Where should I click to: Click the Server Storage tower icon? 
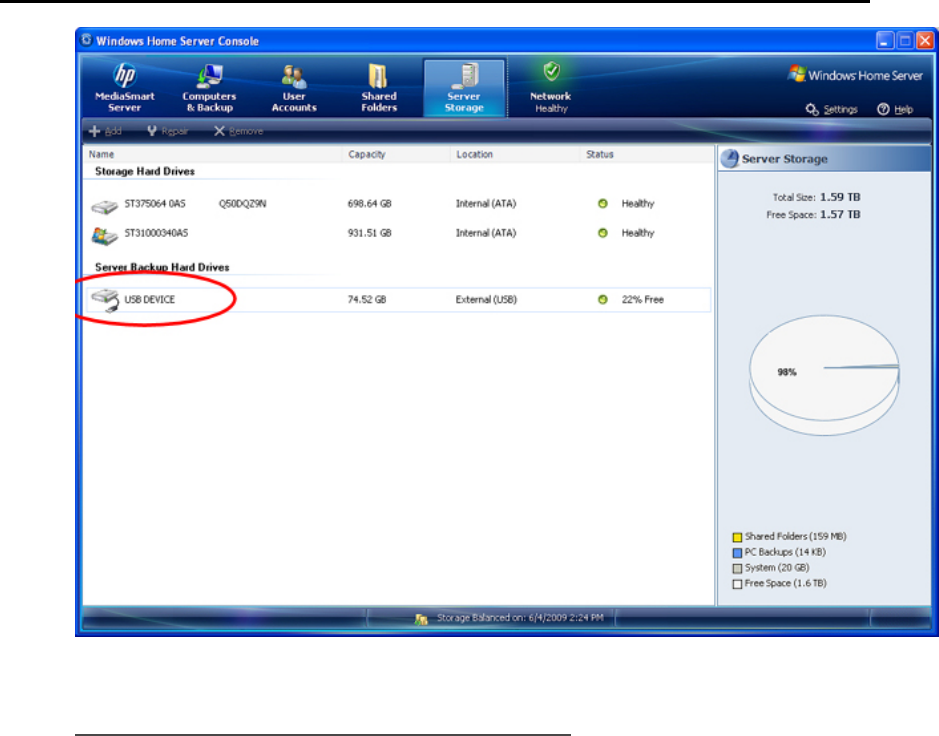tap(466, 76)
